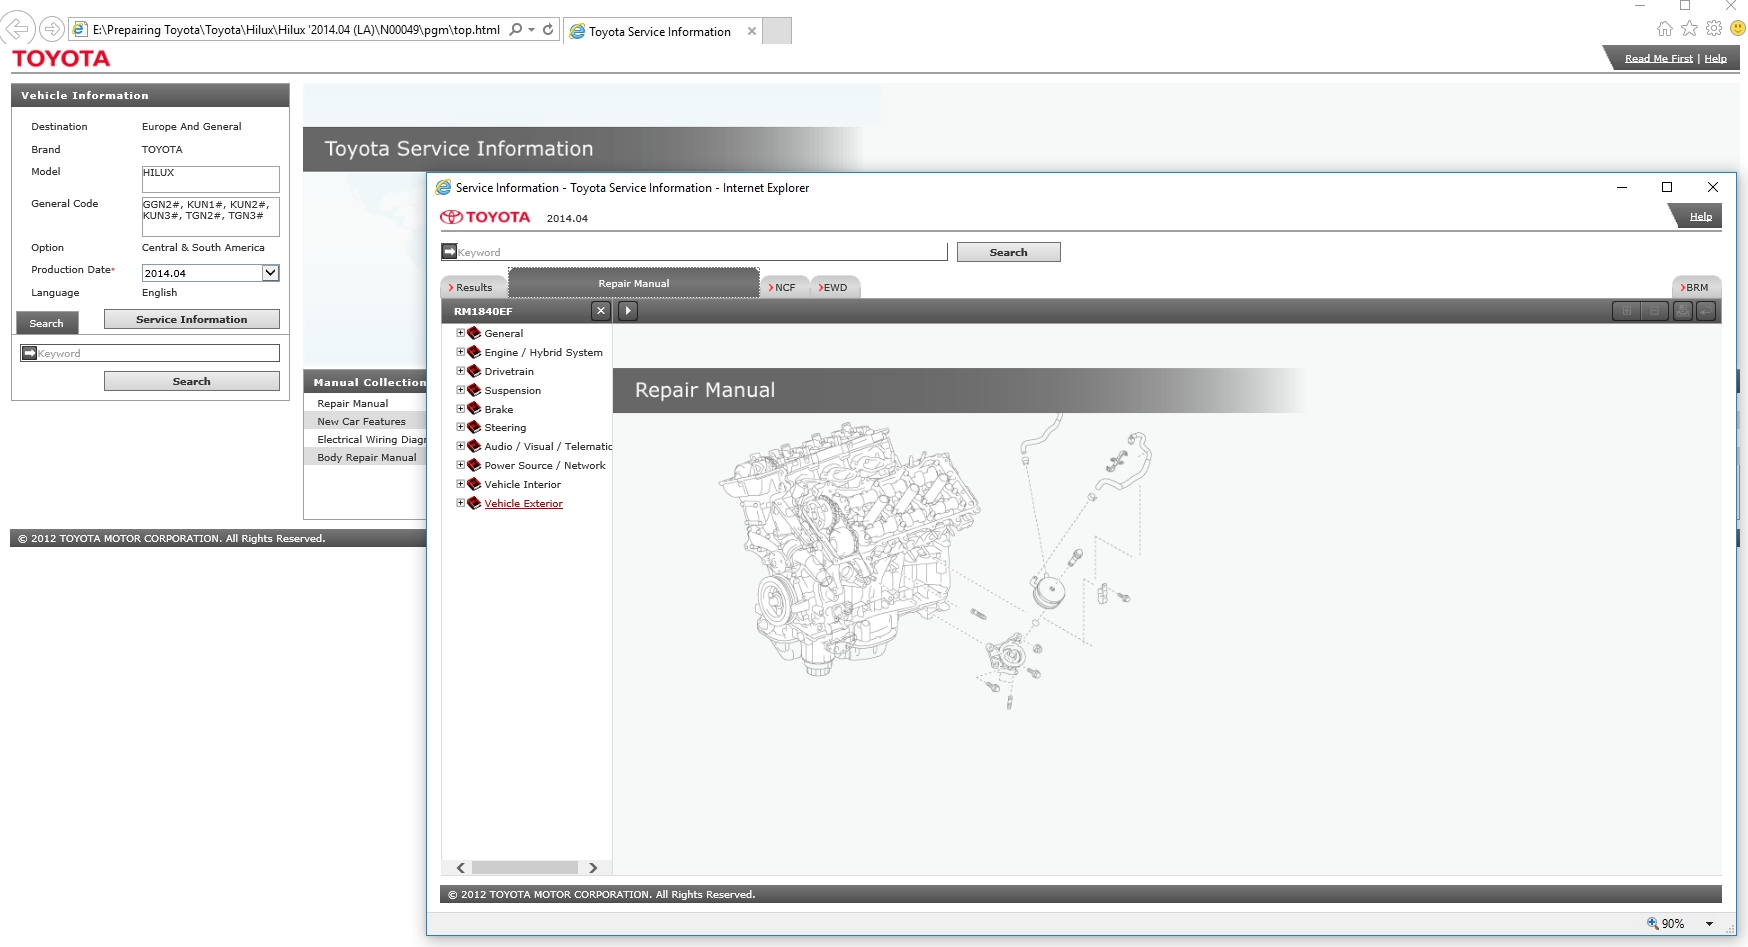
Task: Open the BRM tab
Action: point(1696,287)
